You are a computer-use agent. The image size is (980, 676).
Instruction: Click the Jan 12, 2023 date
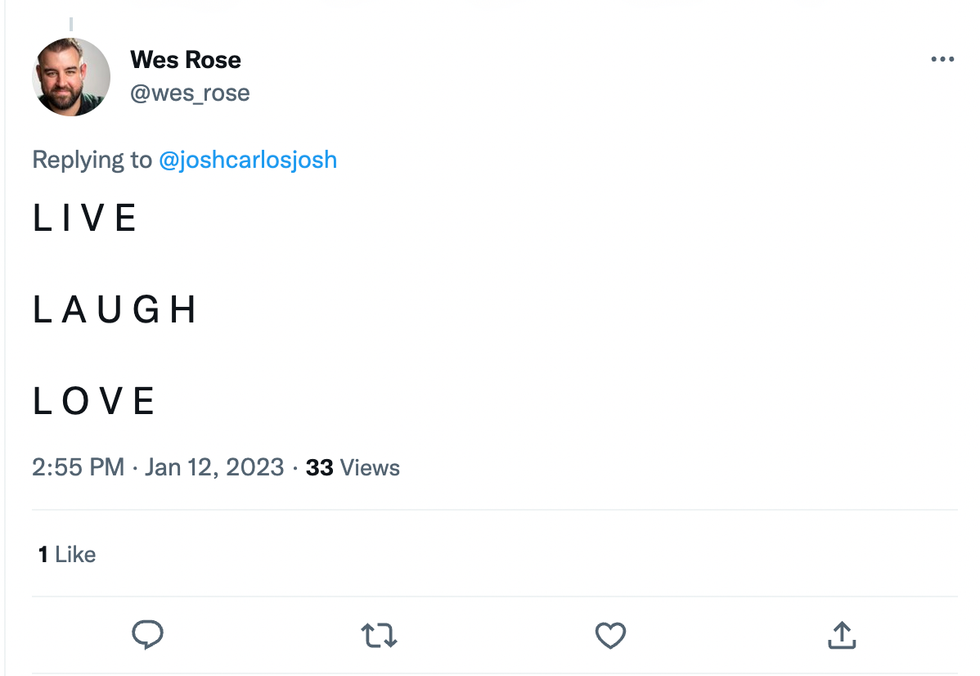tap(214, 467)
